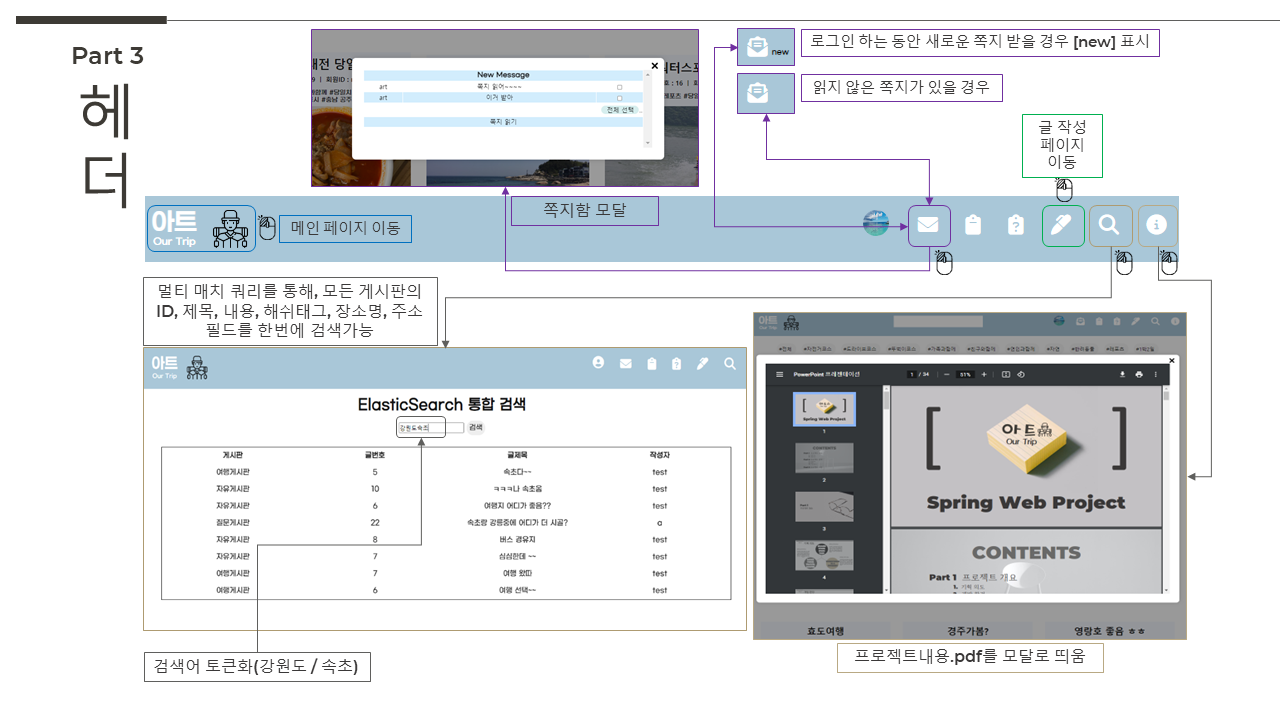The height and width of the screenshot is (720, 1280).
Task: Click the pen icon in search page header
Action: click(703, 364)
